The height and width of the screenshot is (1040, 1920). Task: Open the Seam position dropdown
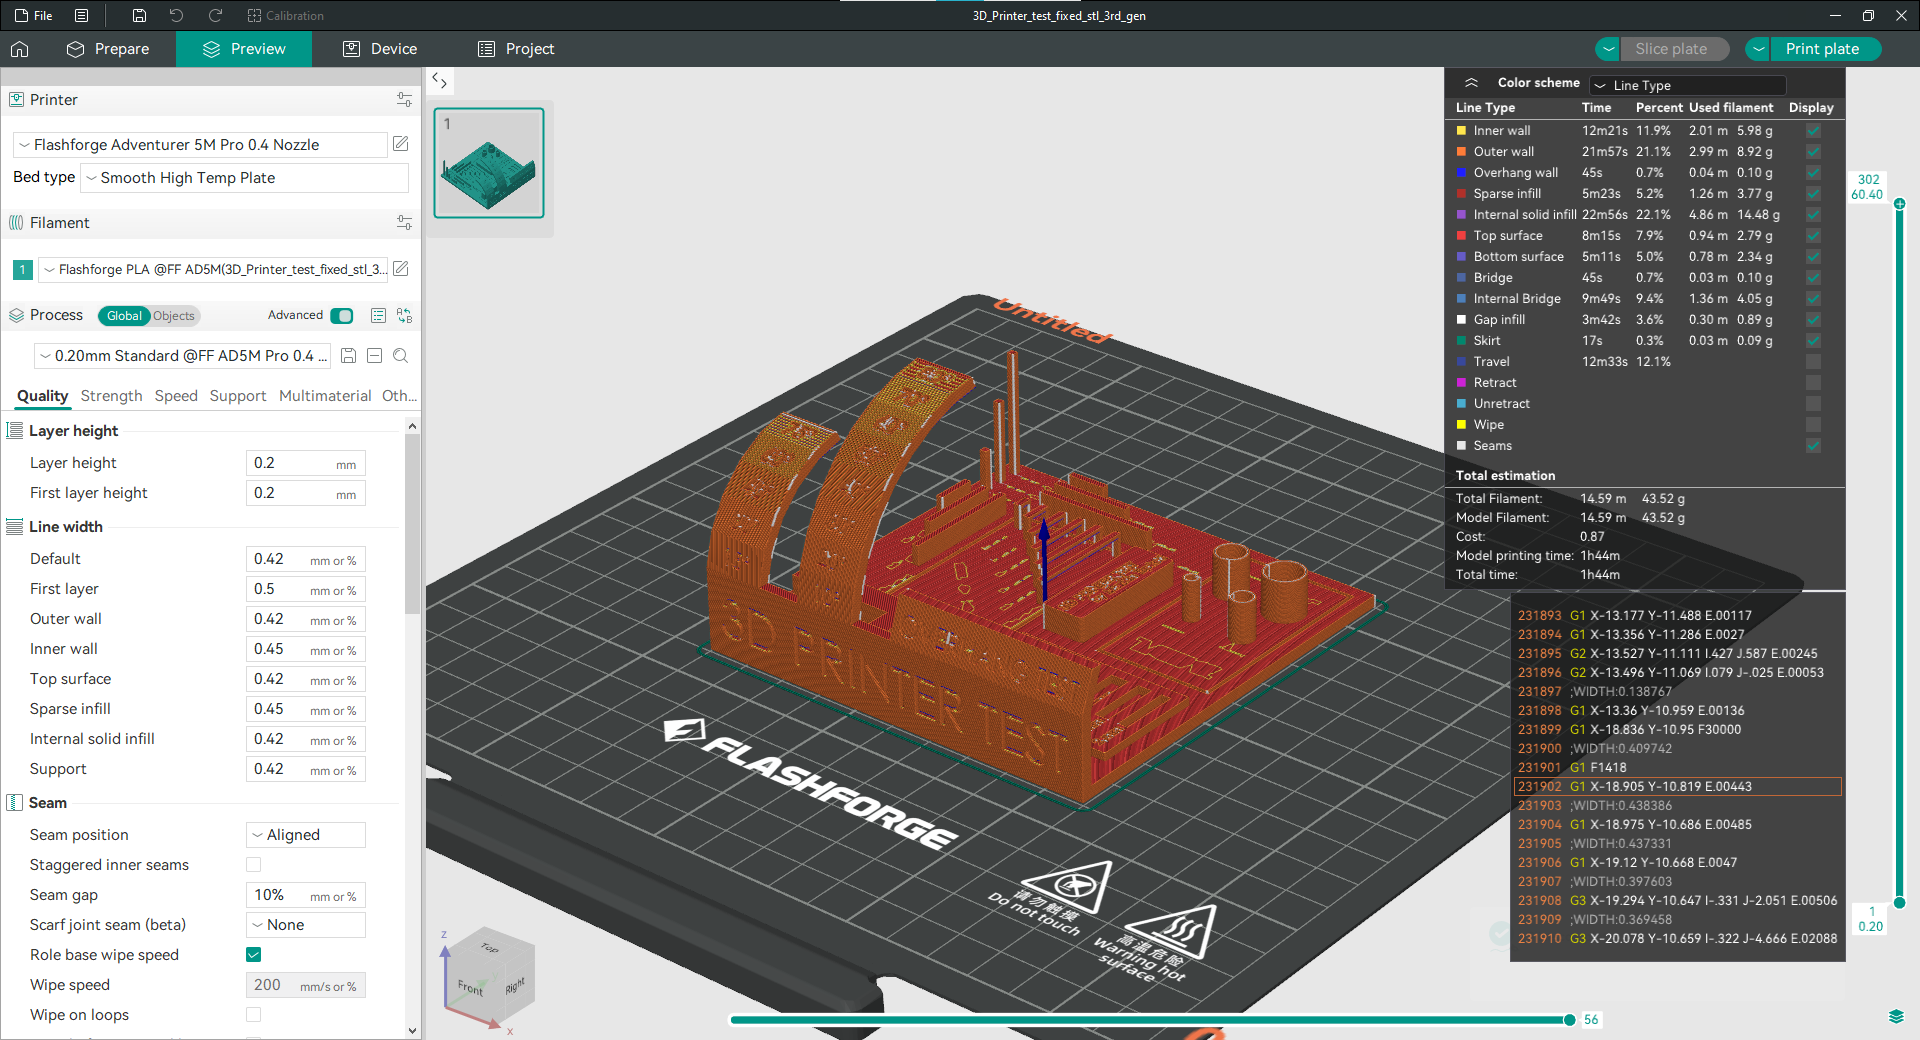coord(306,835)
